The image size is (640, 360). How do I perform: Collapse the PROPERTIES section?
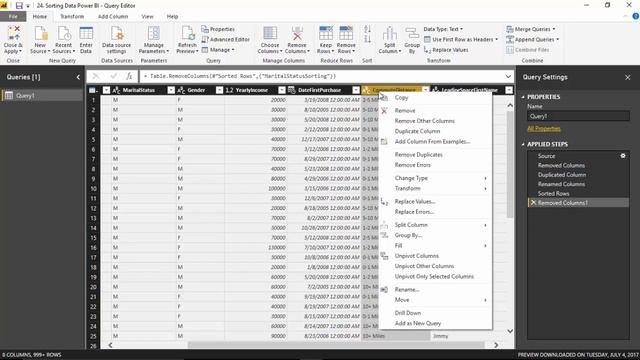[x=523, y=97]
